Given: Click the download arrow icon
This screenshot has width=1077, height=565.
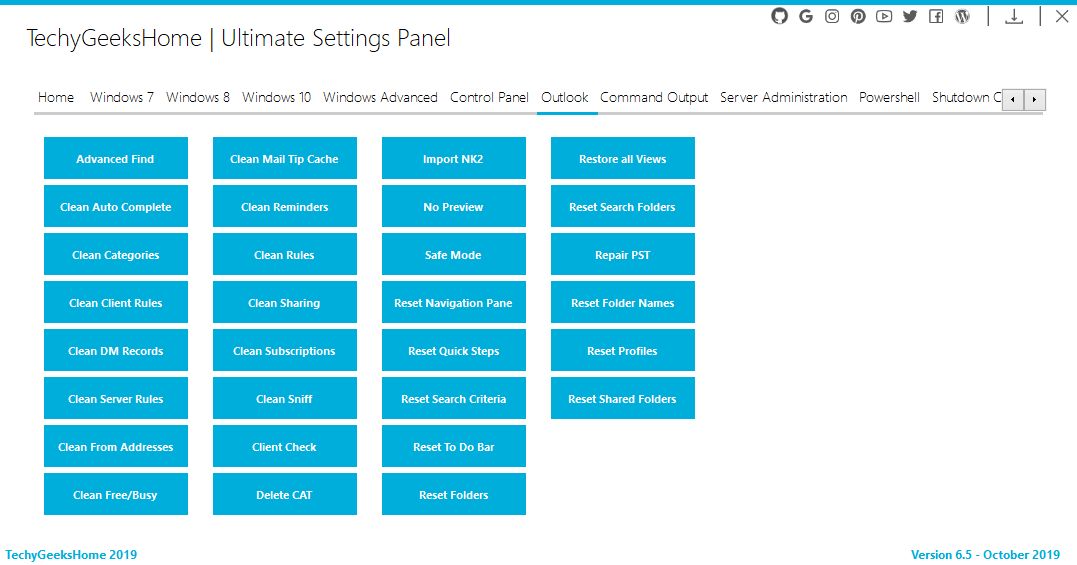Looking at the screenshot, I should (1014, 16).
